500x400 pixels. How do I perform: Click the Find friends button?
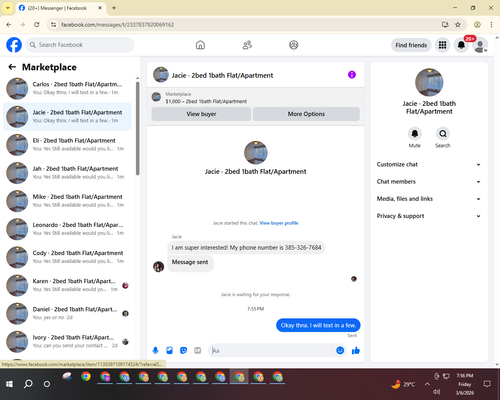(411, 45)
